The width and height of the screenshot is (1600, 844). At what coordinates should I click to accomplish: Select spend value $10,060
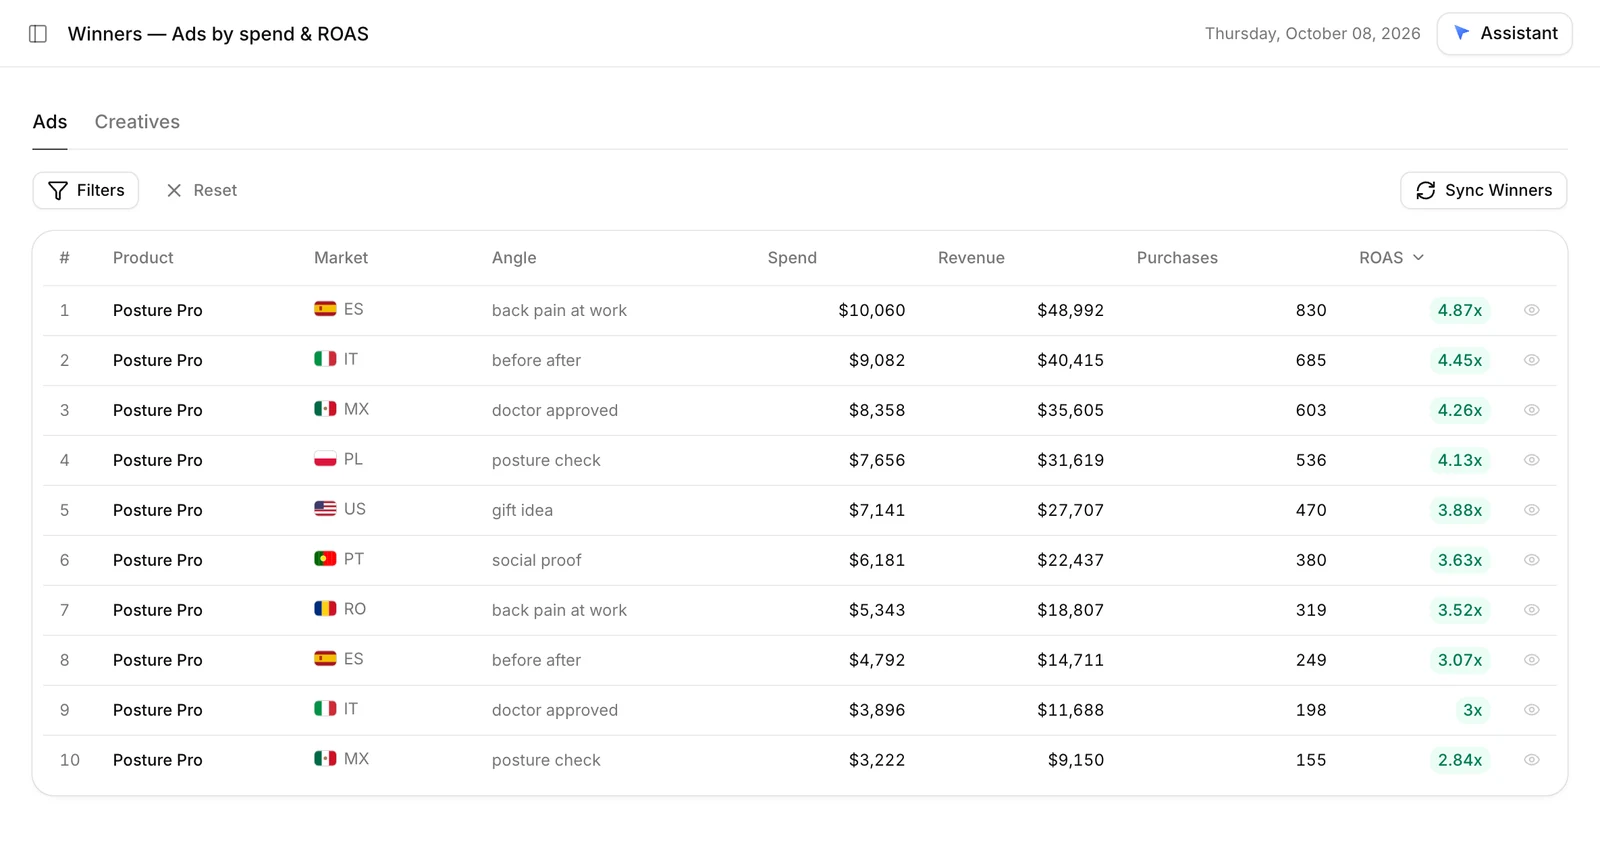pyautogui.click(x=871, y=310)
